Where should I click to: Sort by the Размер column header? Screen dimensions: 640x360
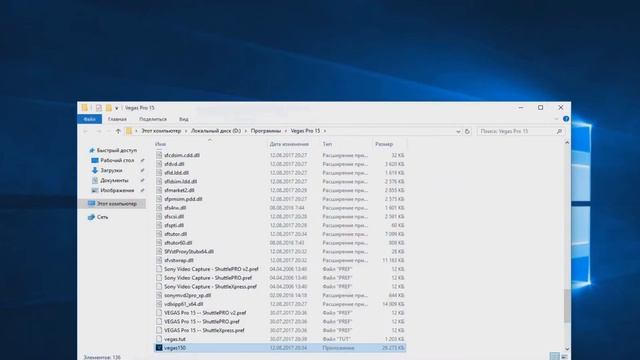pyautogui.click(x=384, y=144)
